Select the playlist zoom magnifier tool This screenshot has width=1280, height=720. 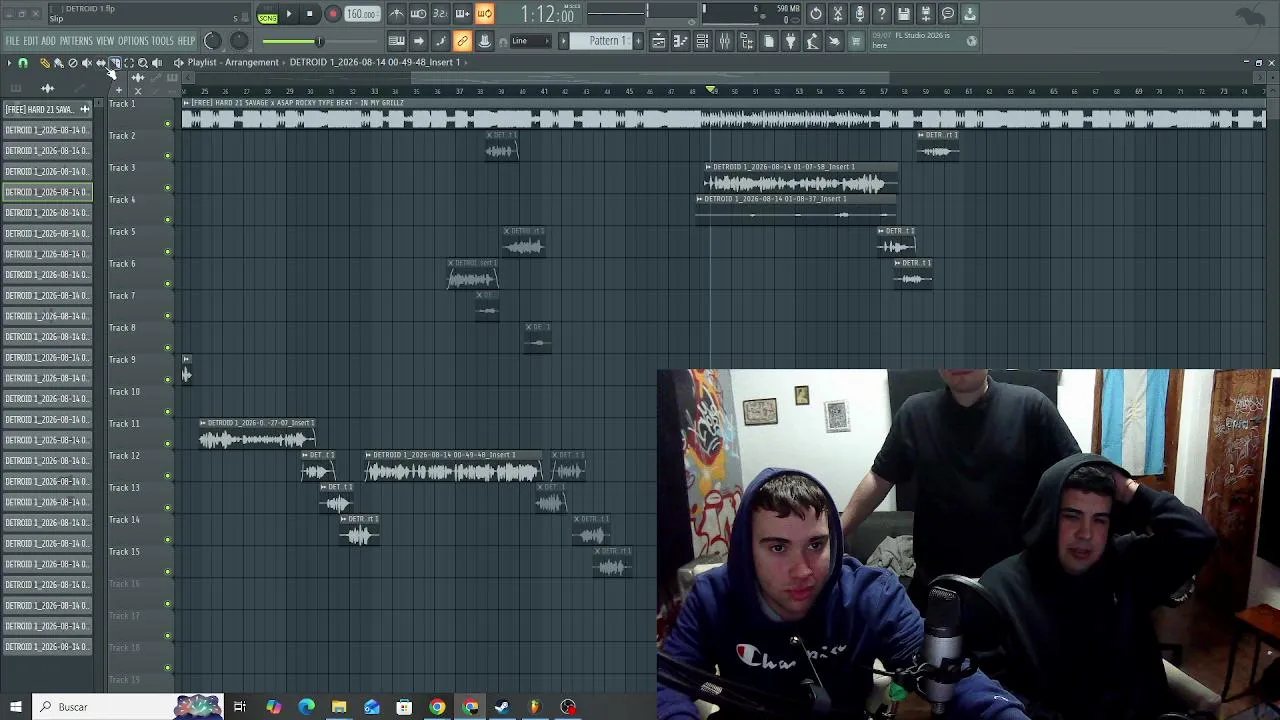point(143,63)
